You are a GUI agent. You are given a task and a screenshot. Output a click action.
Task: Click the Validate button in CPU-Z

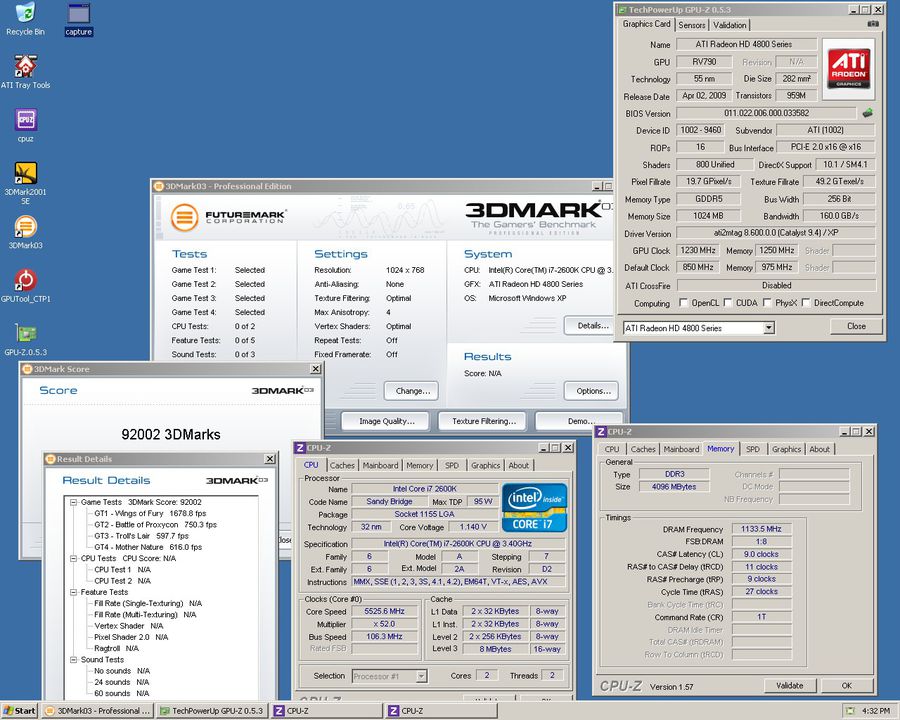pyautogui.click(x=790, y=686)
